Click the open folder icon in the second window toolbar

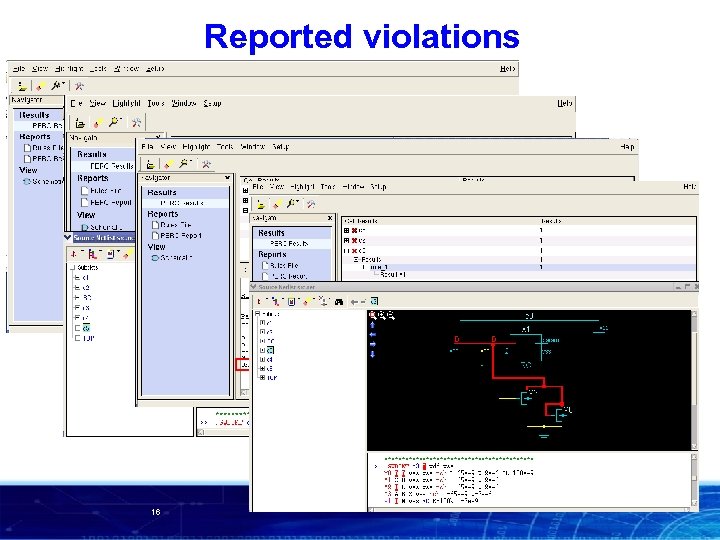[80, 123]
